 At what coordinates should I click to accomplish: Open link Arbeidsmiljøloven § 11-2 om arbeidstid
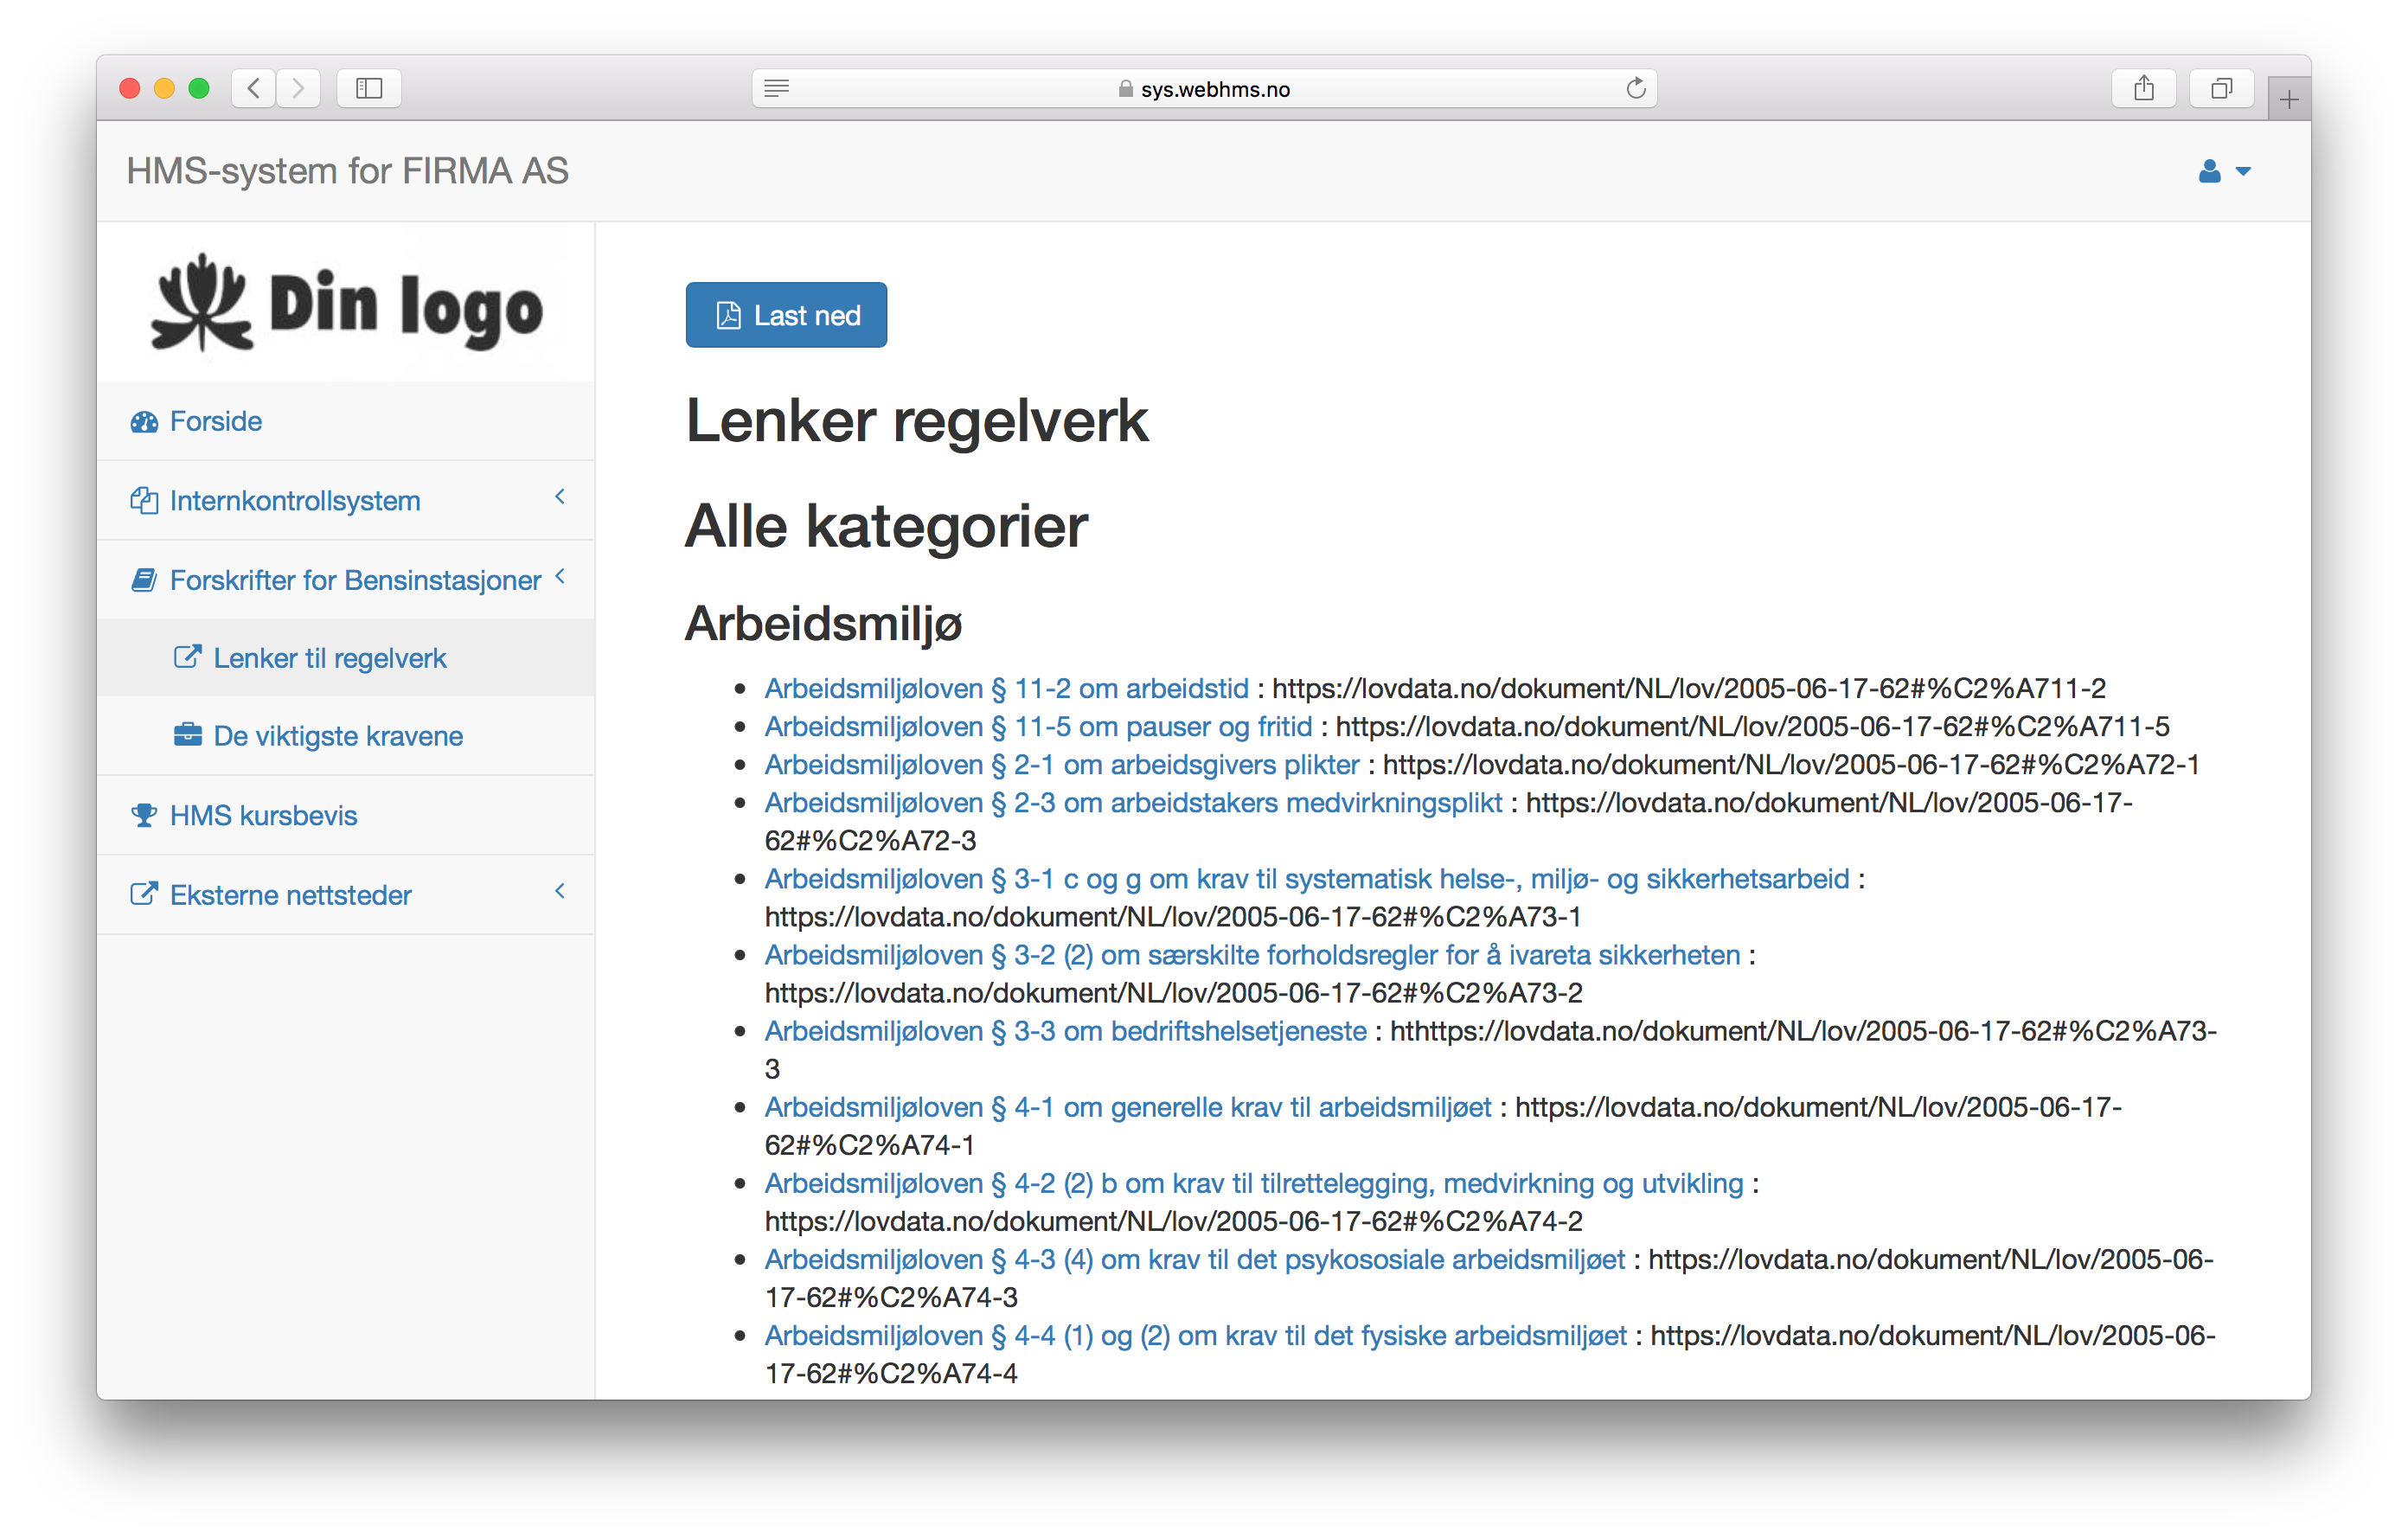pos(1006,688)
